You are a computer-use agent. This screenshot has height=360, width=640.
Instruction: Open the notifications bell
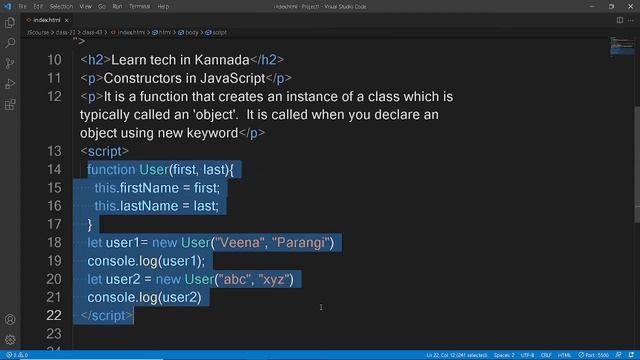coord(631,355)
